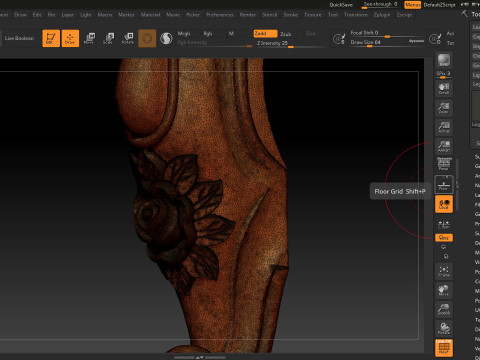The height and width of the screenshot is (360, 480).
Task: Open the Texture menu
Action: click(313, 15)
